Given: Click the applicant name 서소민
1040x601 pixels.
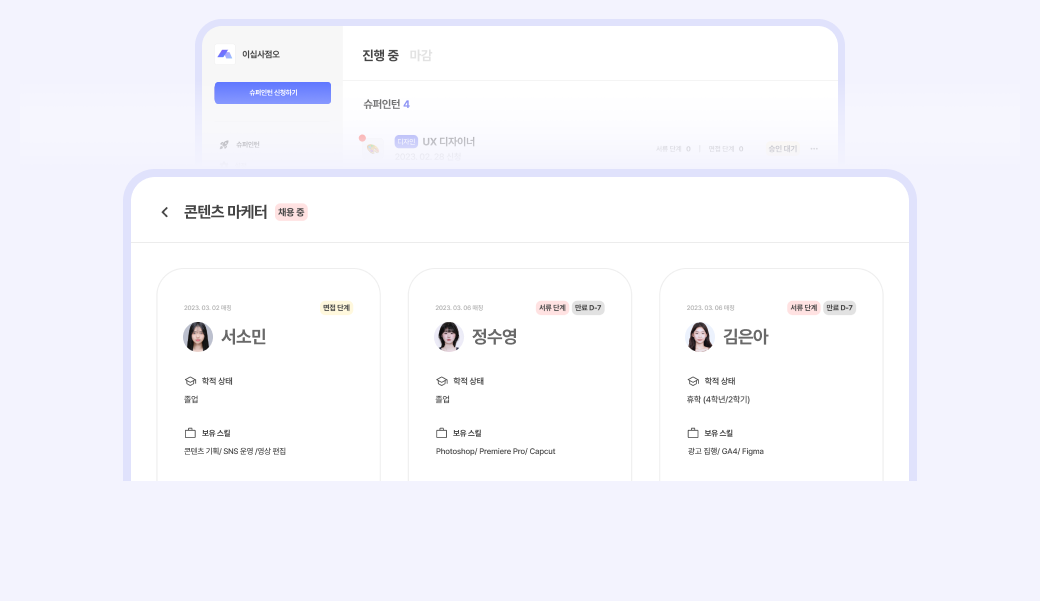Looking at the screenshot, I should (243, 336).
